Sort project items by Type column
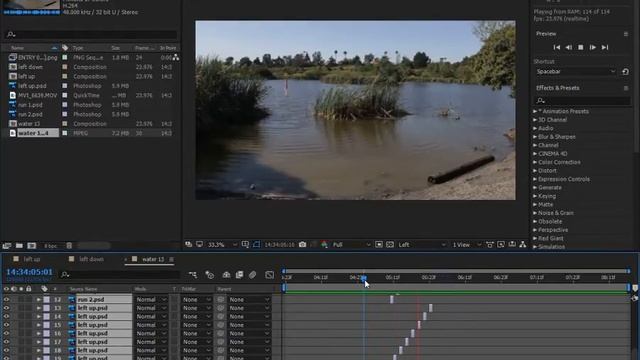The width and height of the screenshot is (640, 360). tap(78, 48)
